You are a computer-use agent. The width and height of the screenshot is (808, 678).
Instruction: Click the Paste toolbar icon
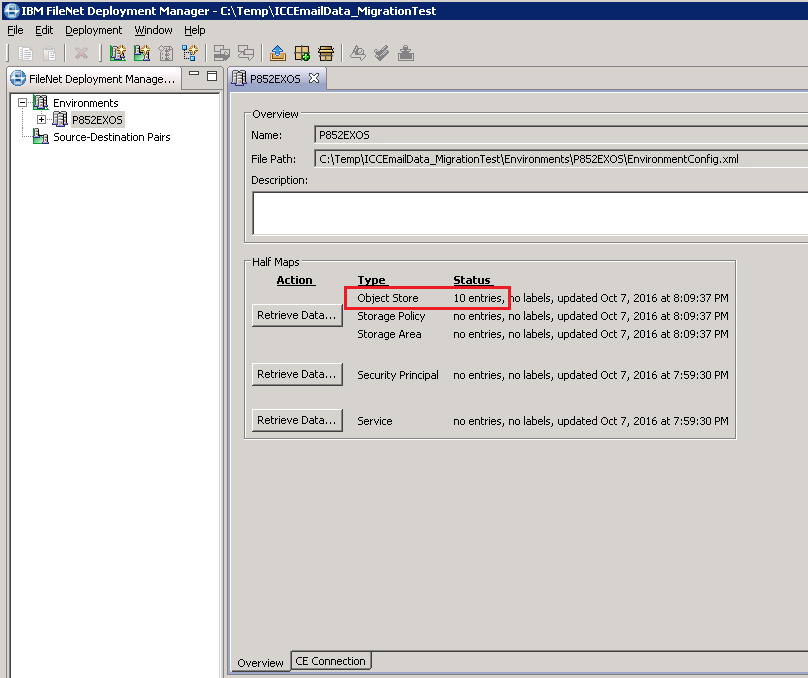point(47,53)
